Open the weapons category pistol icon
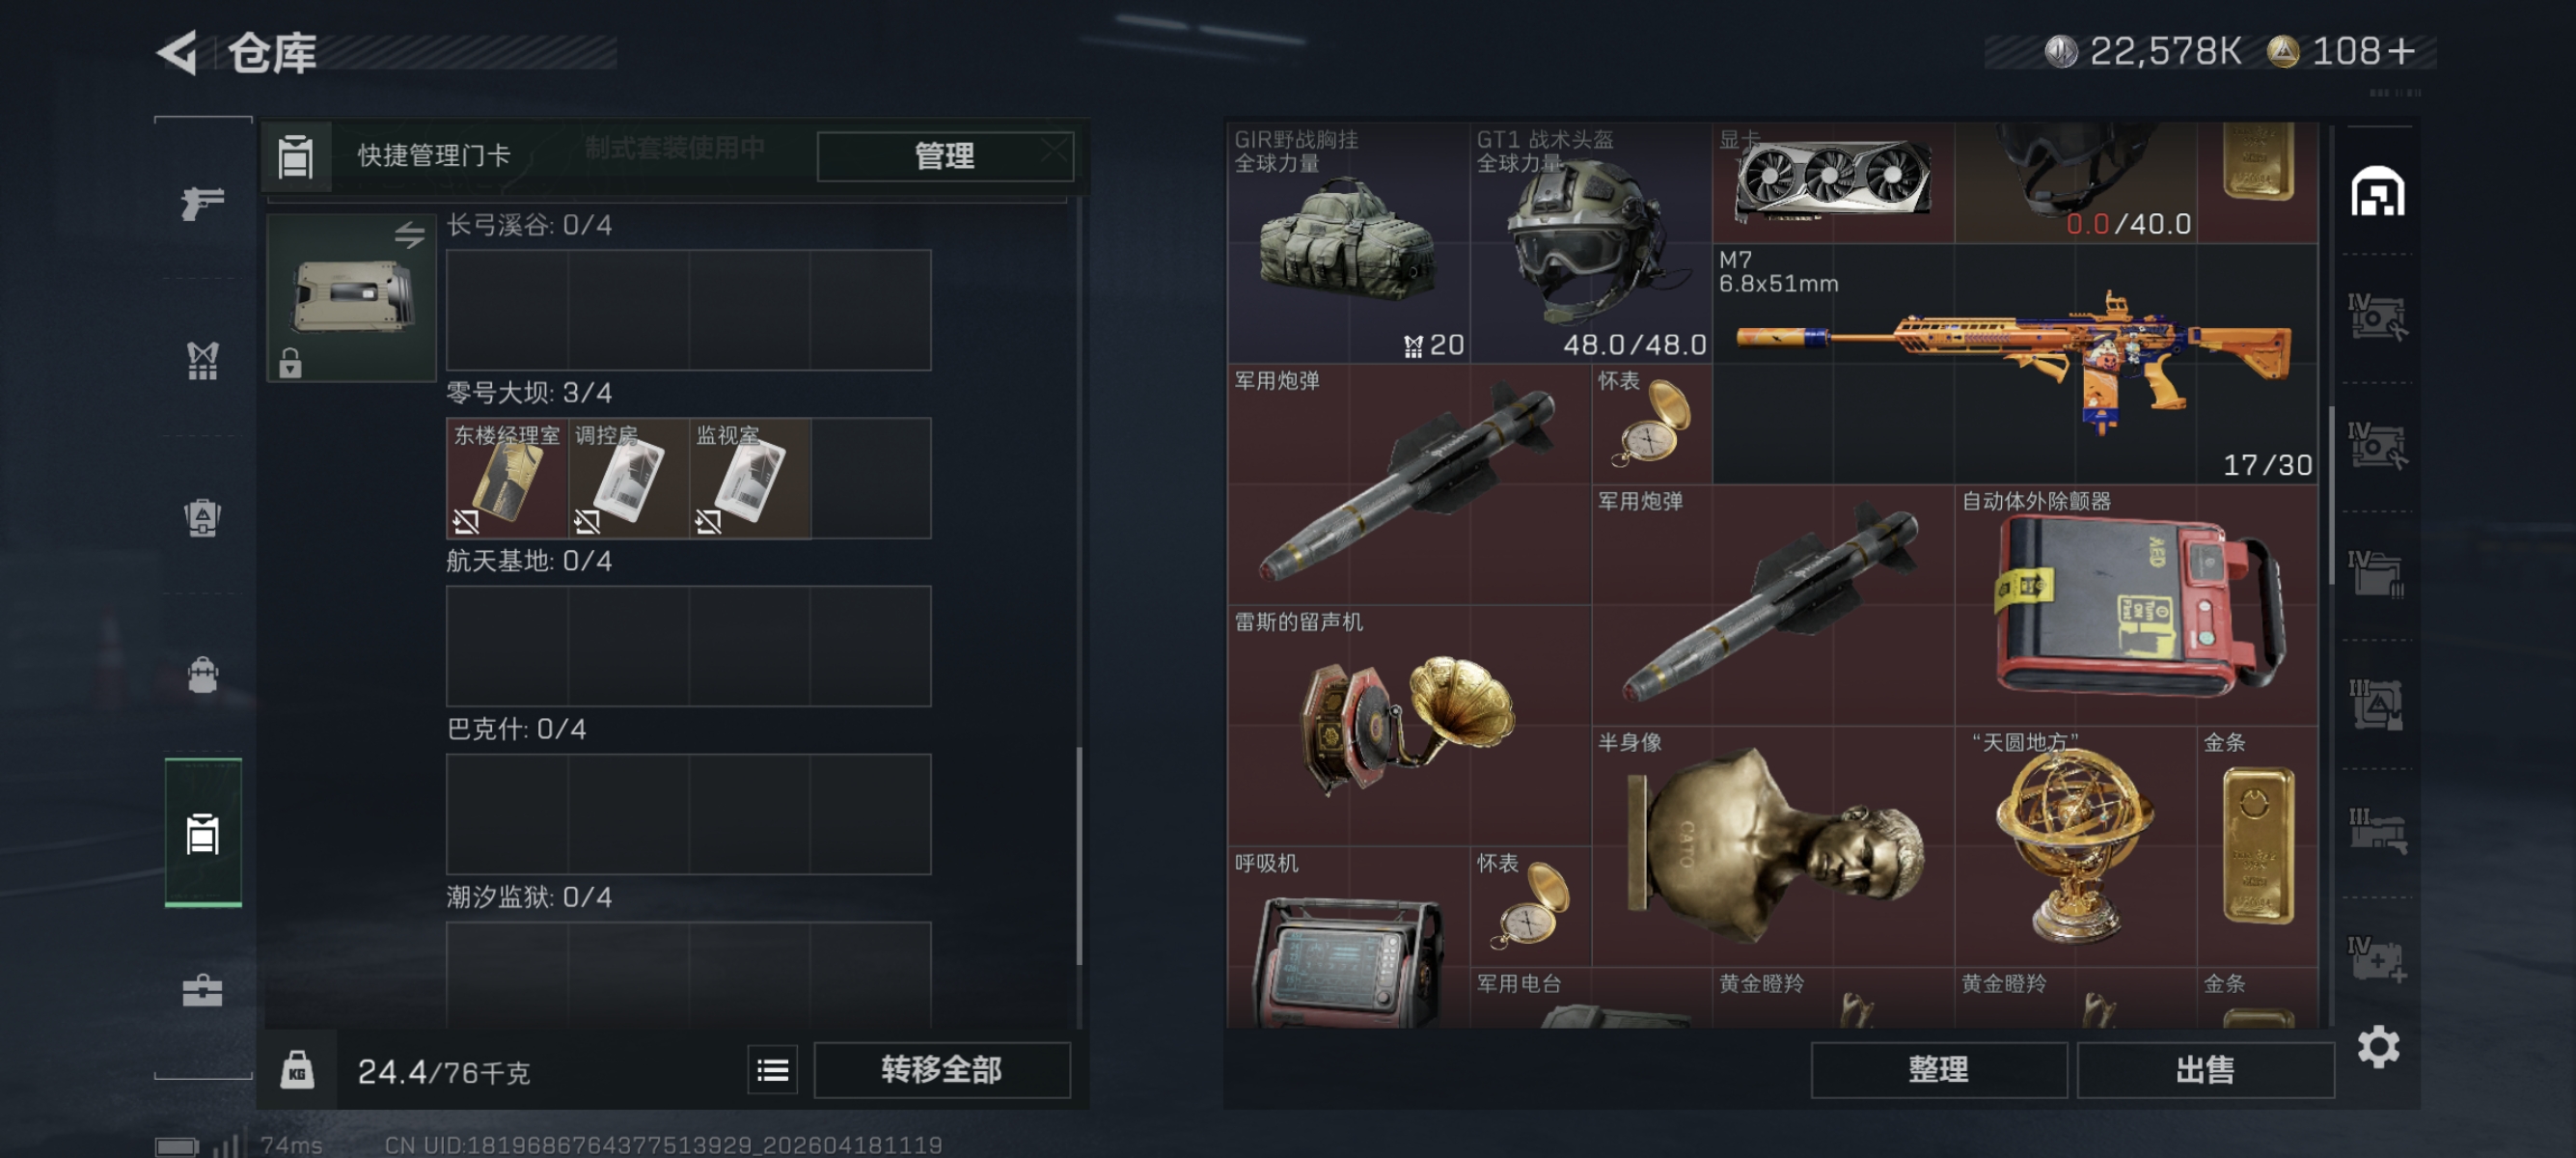The height and width of the screenshot is (1158, 2576). 202,203
